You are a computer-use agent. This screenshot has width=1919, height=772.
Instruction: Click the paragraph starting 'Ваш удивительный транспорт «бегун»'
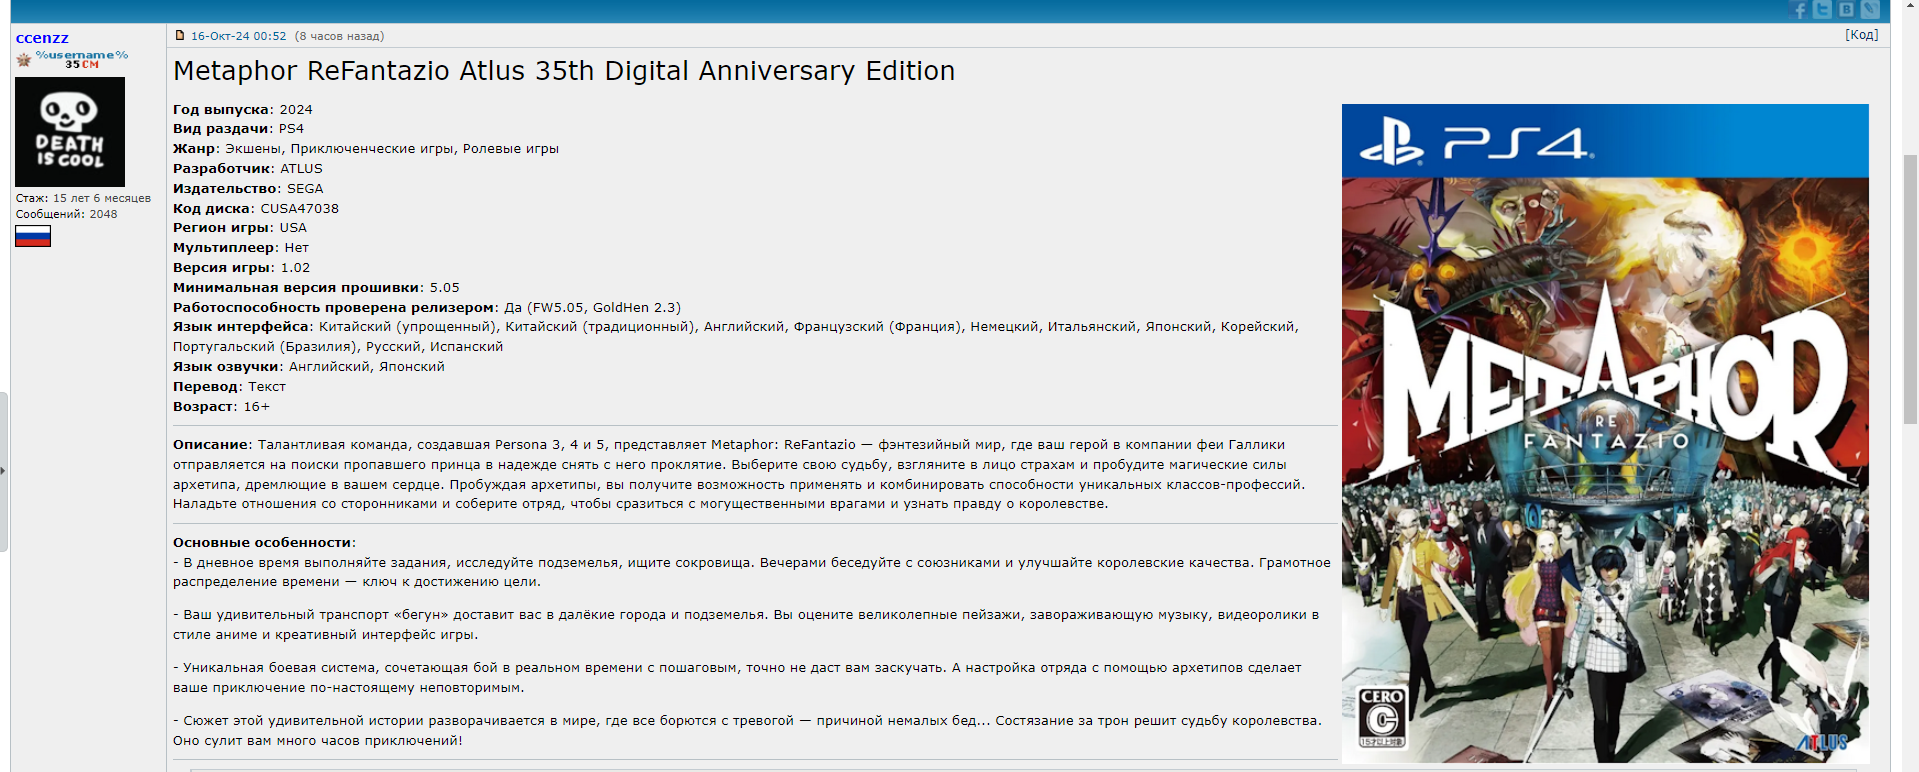click(x=746, y=625)
